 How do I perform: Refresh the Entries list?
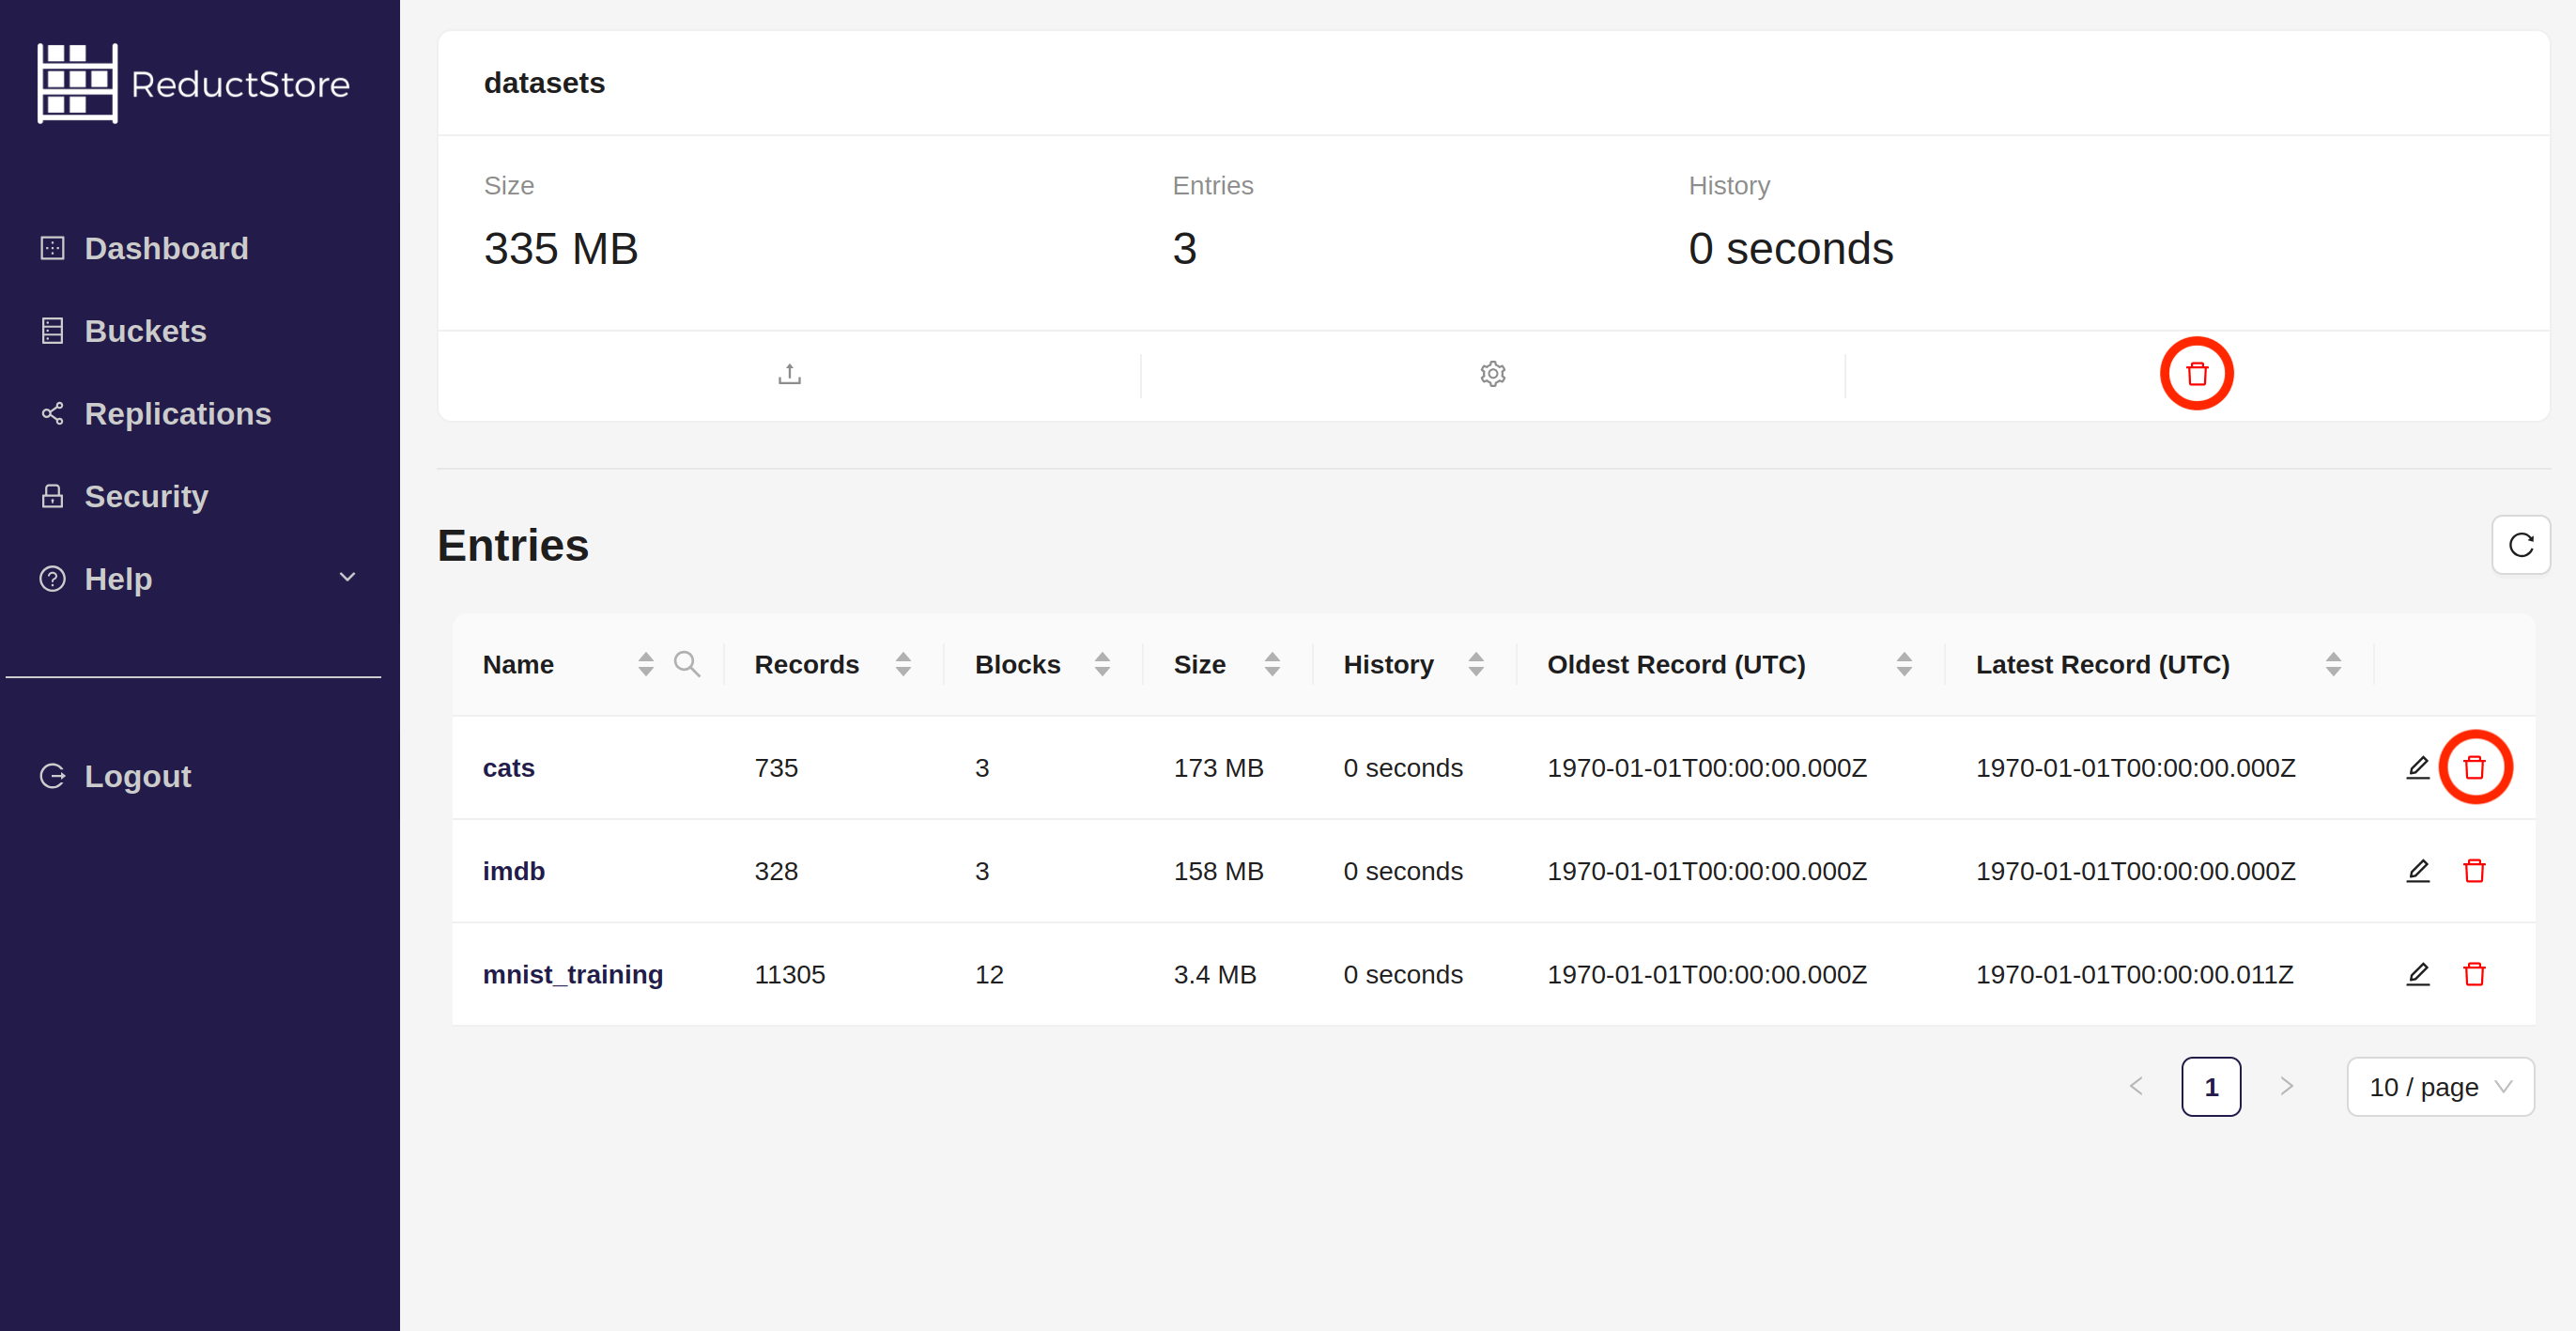pos(2520,545)
